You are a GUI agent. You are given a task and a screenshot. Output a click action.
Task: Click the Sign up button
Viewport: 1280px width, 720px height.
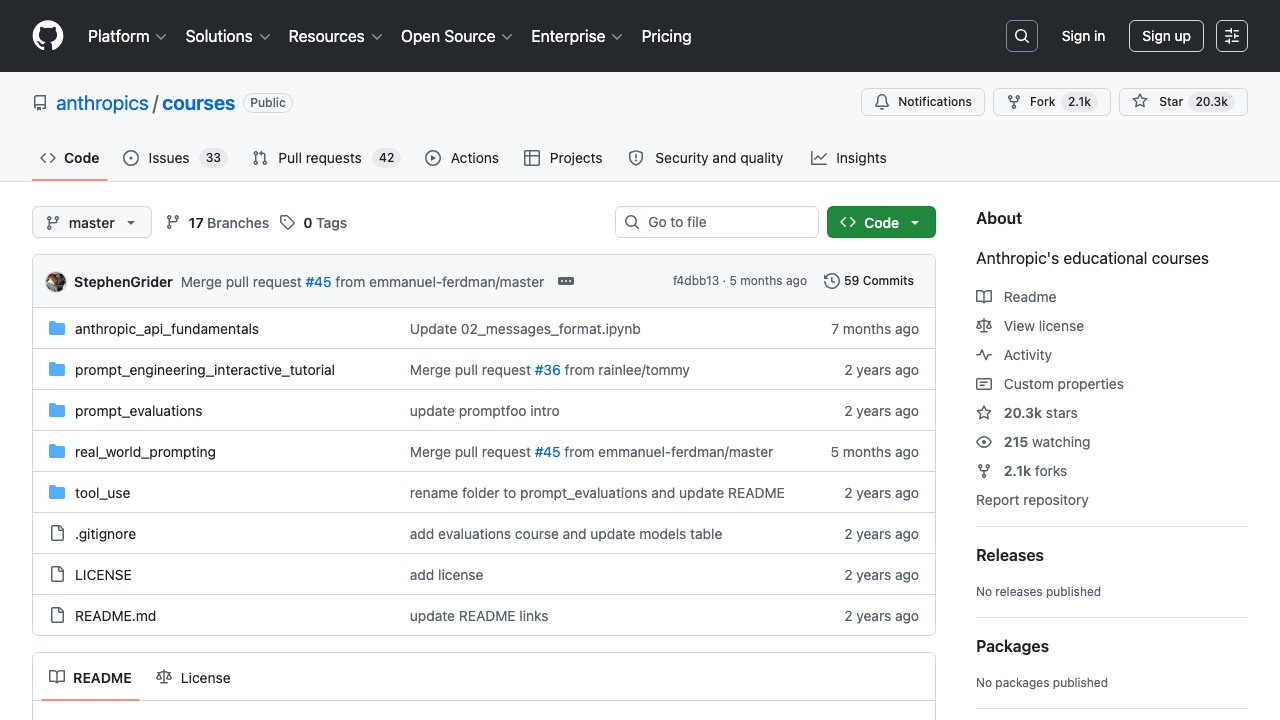[x=1166, y=36]
